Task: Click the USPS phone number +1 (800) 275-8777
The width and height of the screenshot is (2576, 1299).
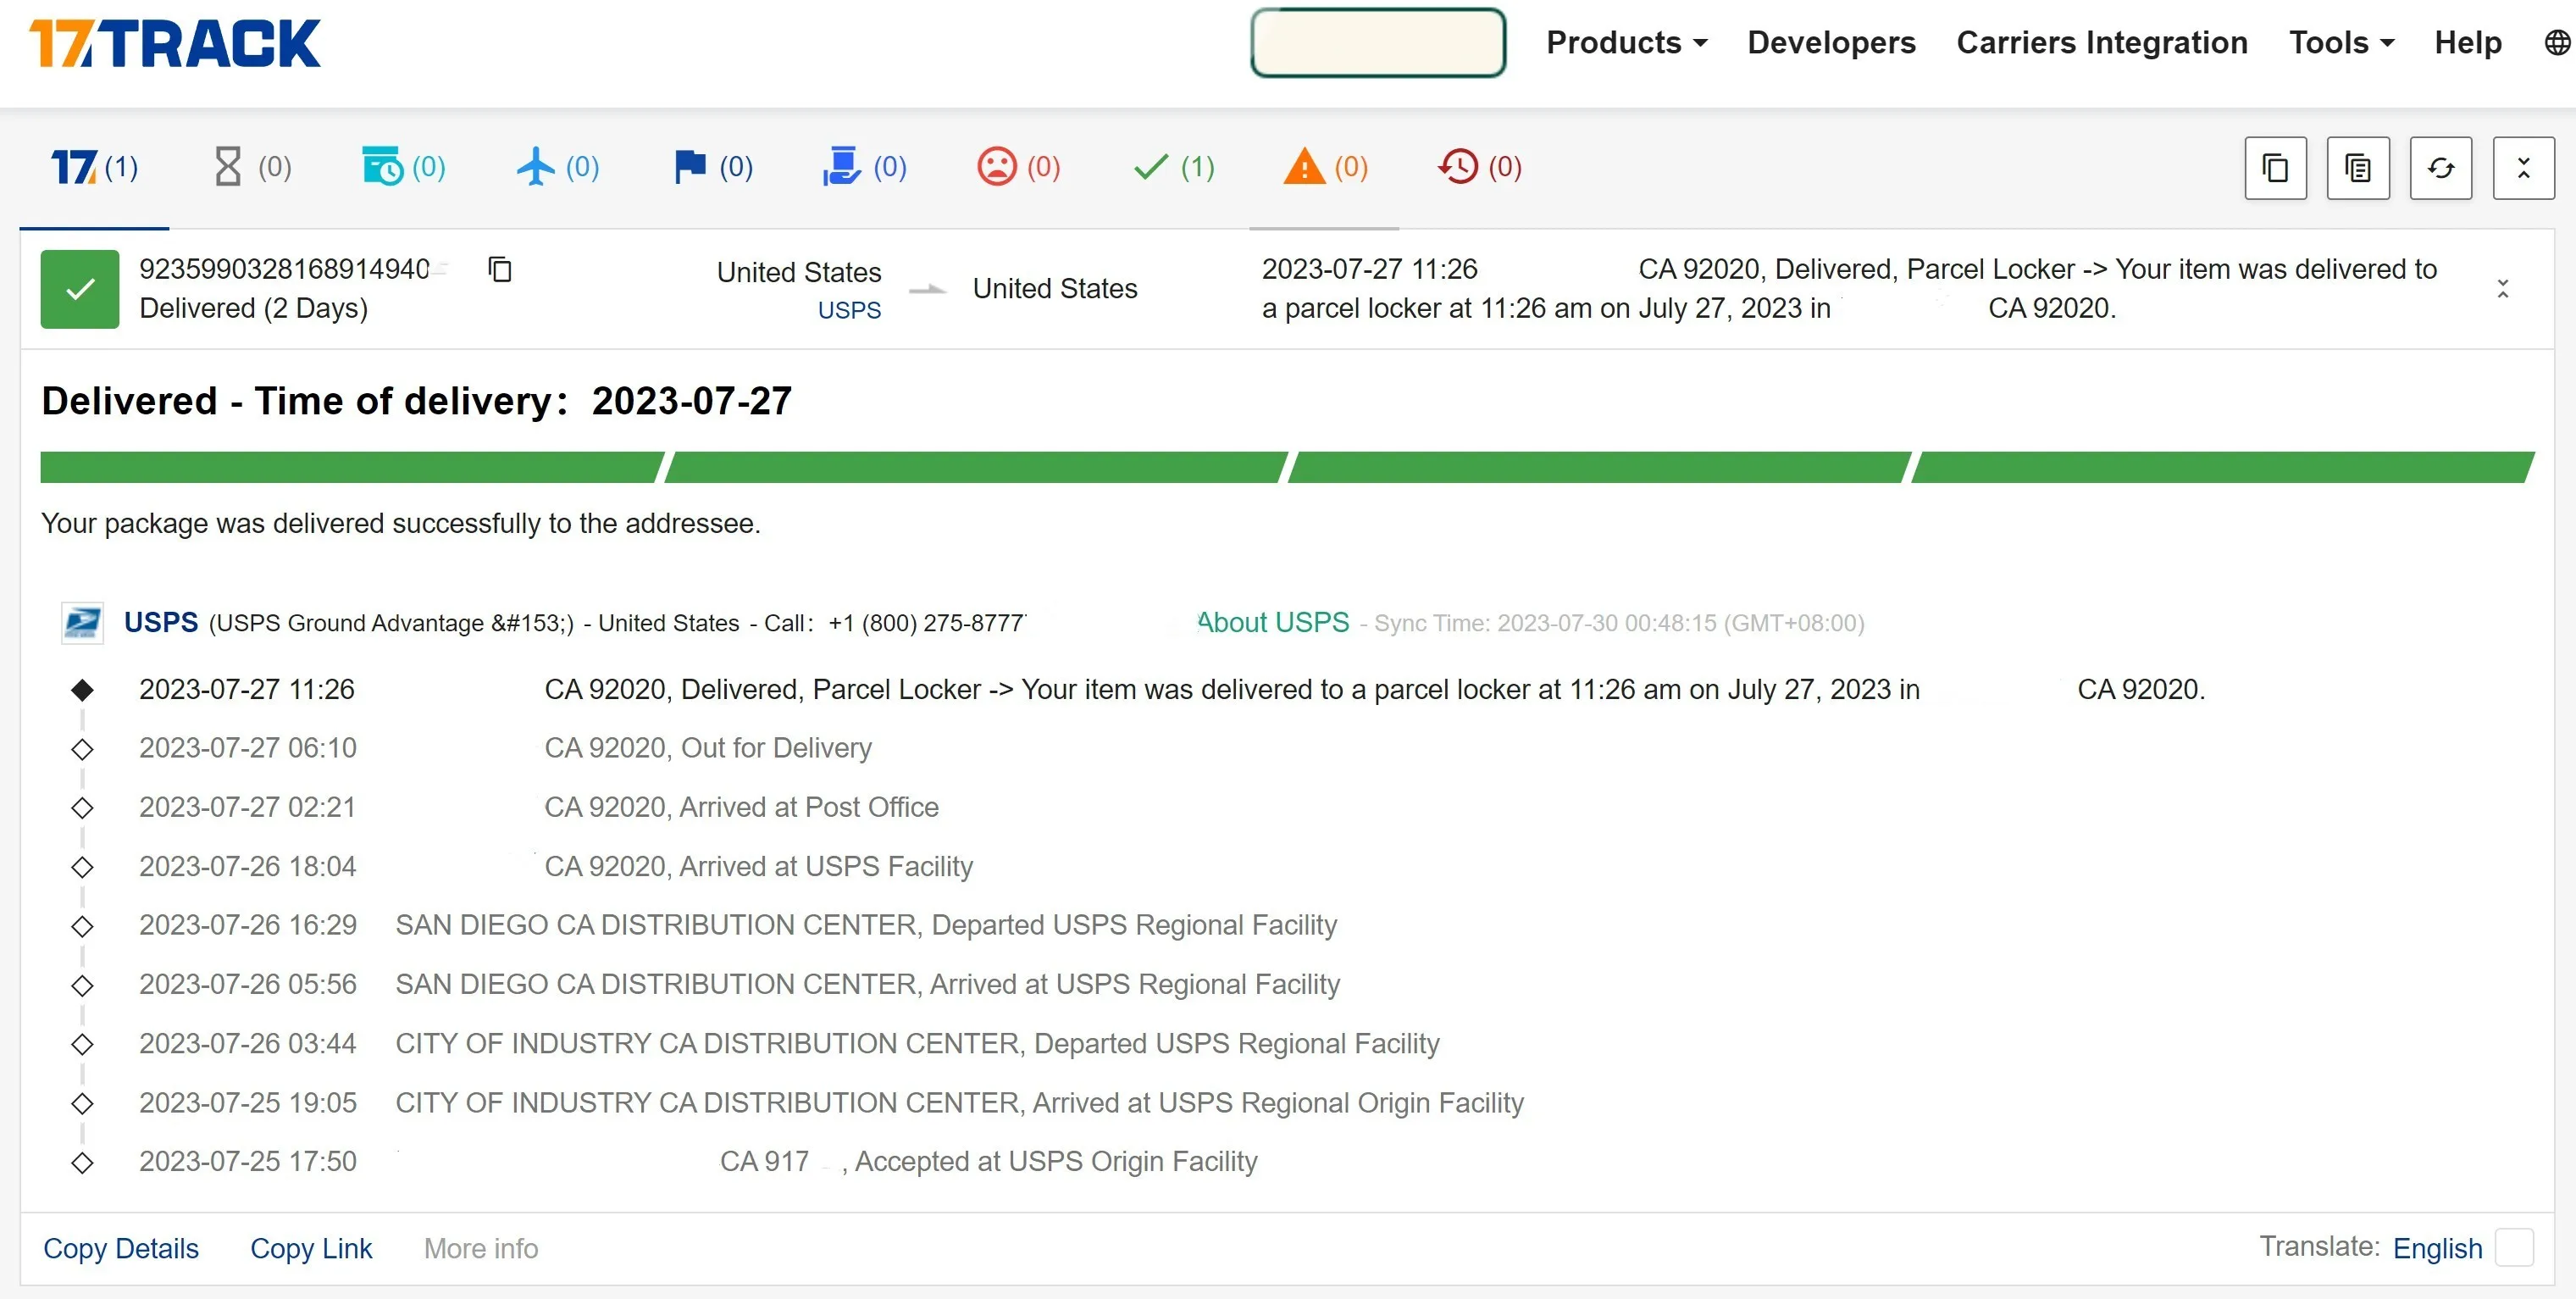Action: (927, 623)
